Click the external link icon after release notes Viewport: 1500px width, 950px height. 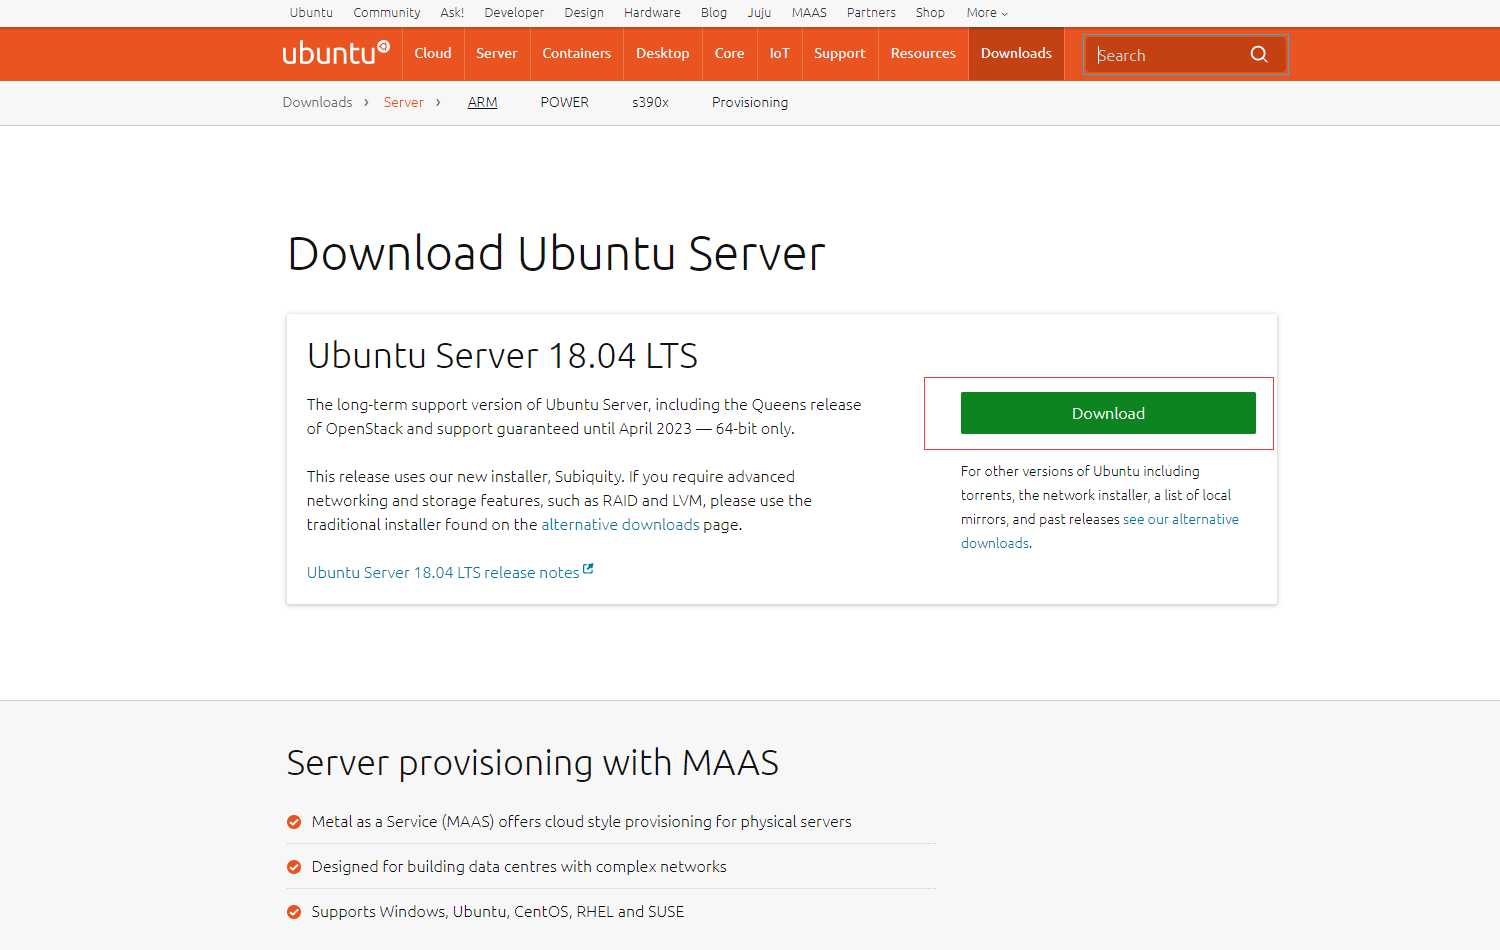coord(588,569)
